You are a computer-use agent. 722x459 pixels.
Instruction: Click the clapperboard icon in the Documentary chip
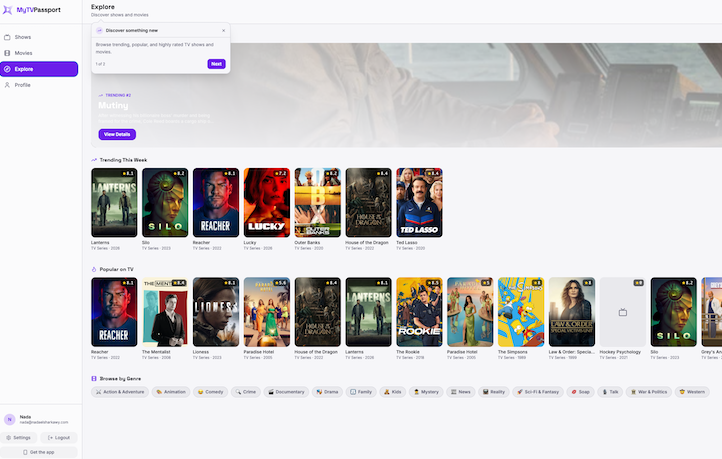point(271,392)
